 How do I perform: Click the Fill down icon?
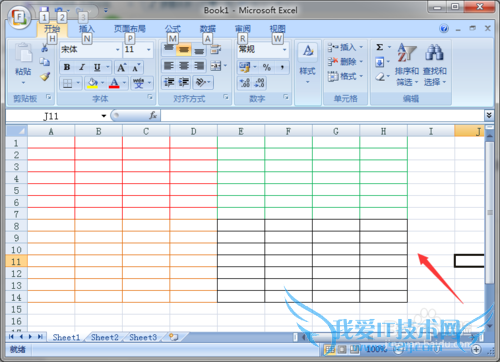(x=380, y=62)
